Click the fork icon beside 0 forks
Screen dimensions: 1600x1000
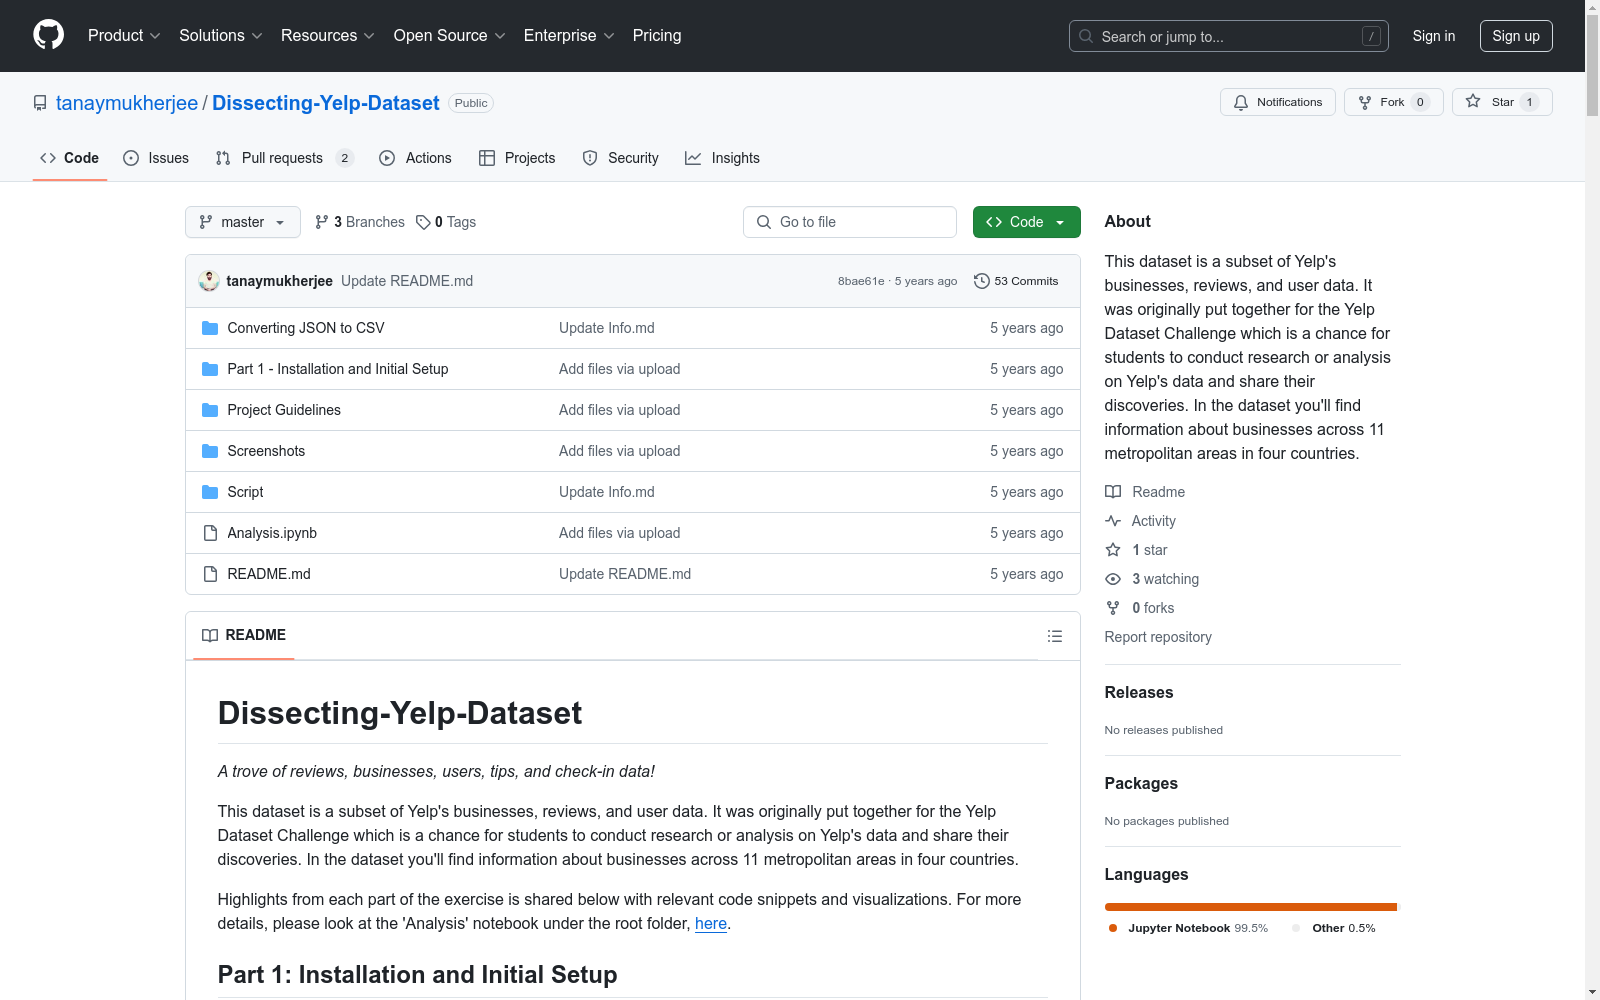[x=1113, y=608]
